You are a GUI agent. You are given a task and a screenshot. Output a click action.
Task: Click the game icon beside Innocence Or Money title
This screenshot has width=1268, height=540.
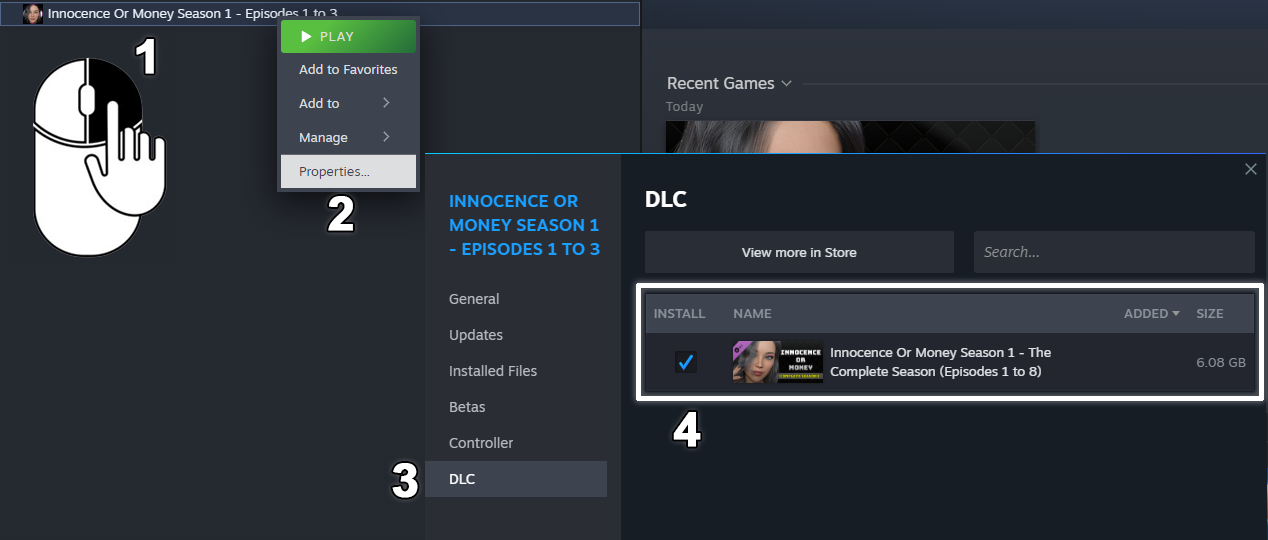tap(33, 14)
